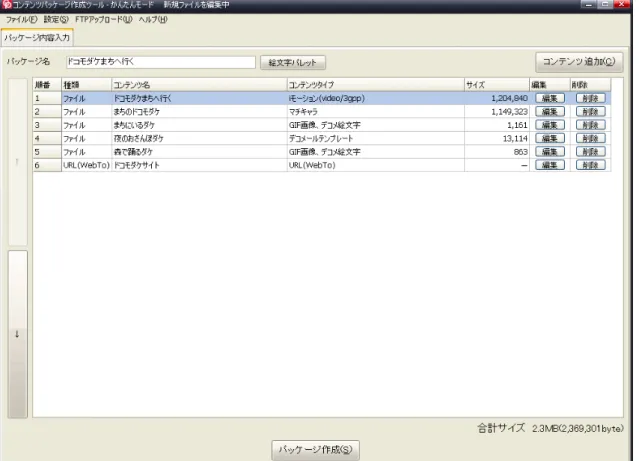The width and height of the screenshot is (639, 461).
Task: Click 編集 for the ドコモダケサイト row
Action: 549,165
